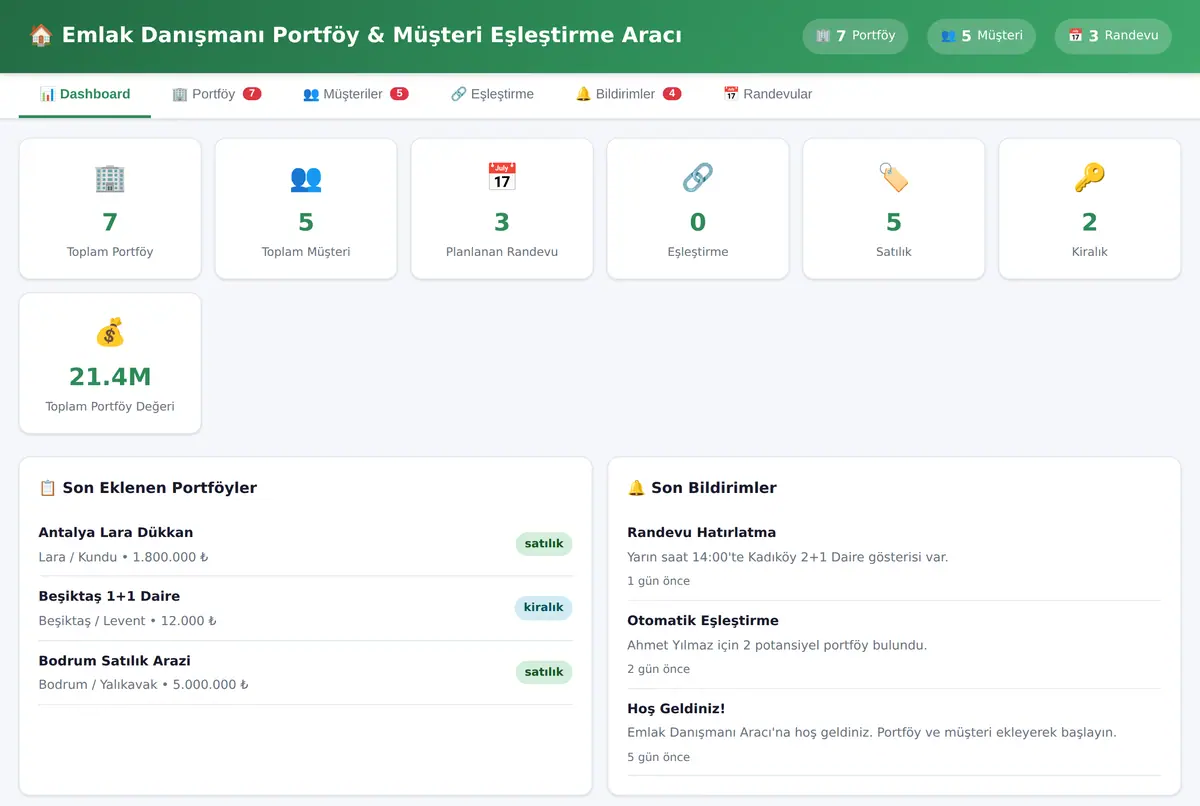
Task: Click the building icon in the Portföy tab
Action: 180,94
